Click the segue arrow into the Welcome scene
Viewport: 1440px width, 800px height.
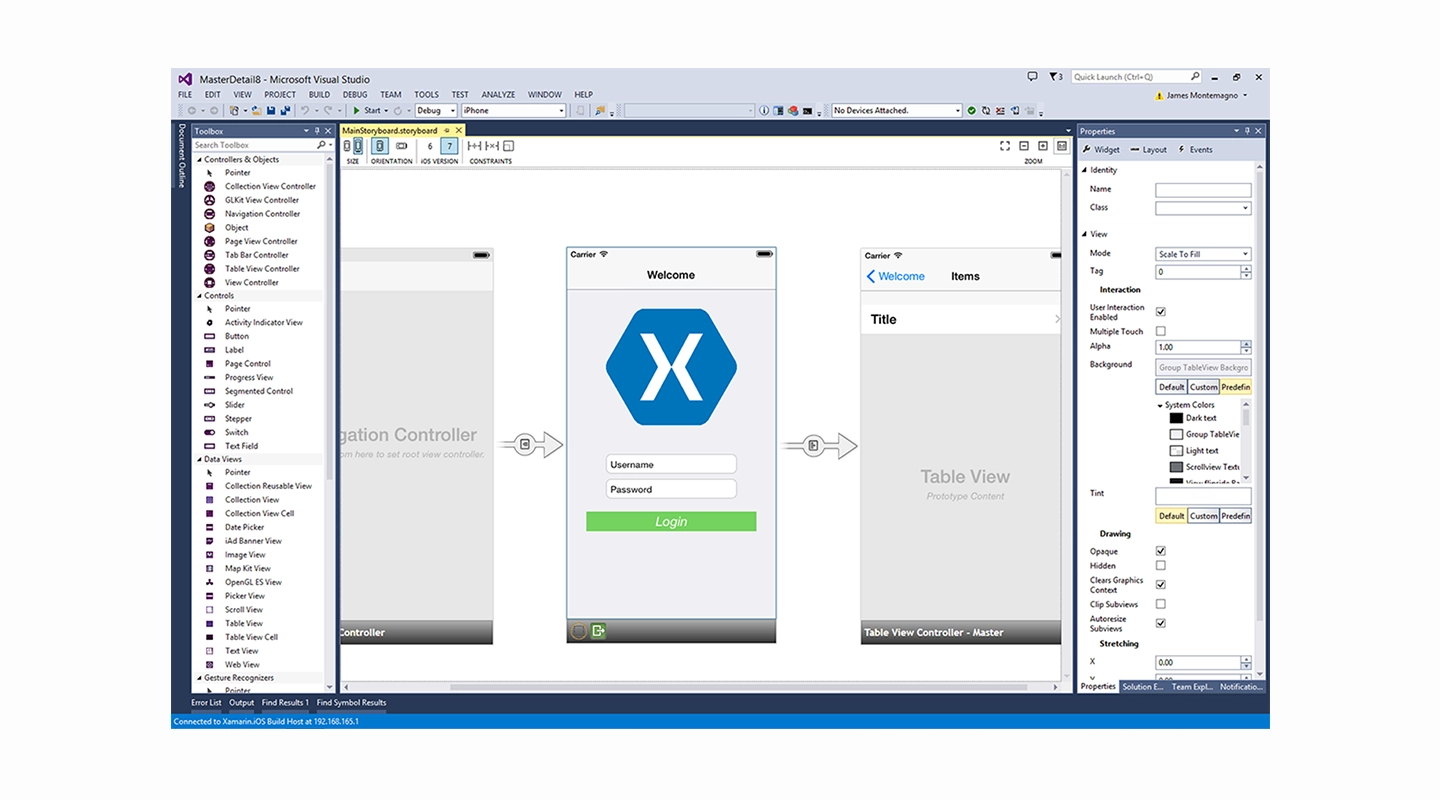click(528, 444)
